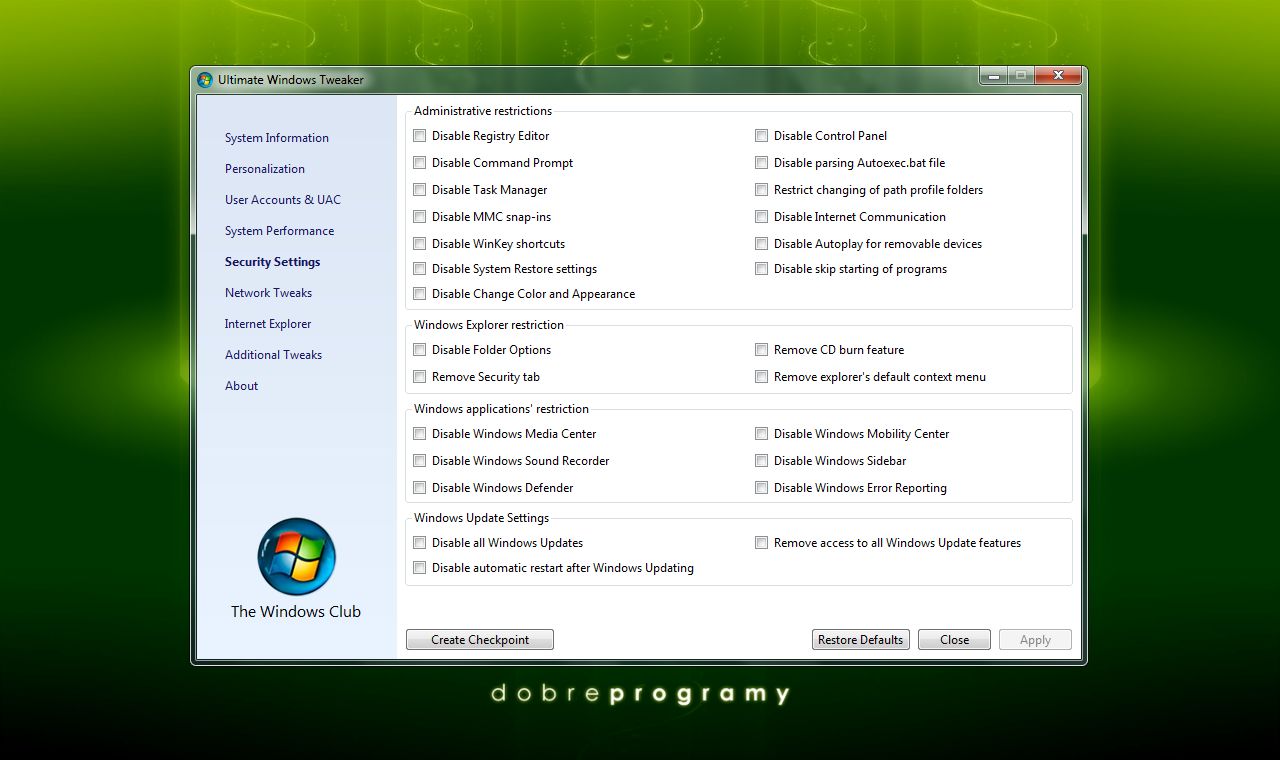Click the Apply button
The height and width of the screenshot is (760, 1280).
click(x=1035, y=640)
